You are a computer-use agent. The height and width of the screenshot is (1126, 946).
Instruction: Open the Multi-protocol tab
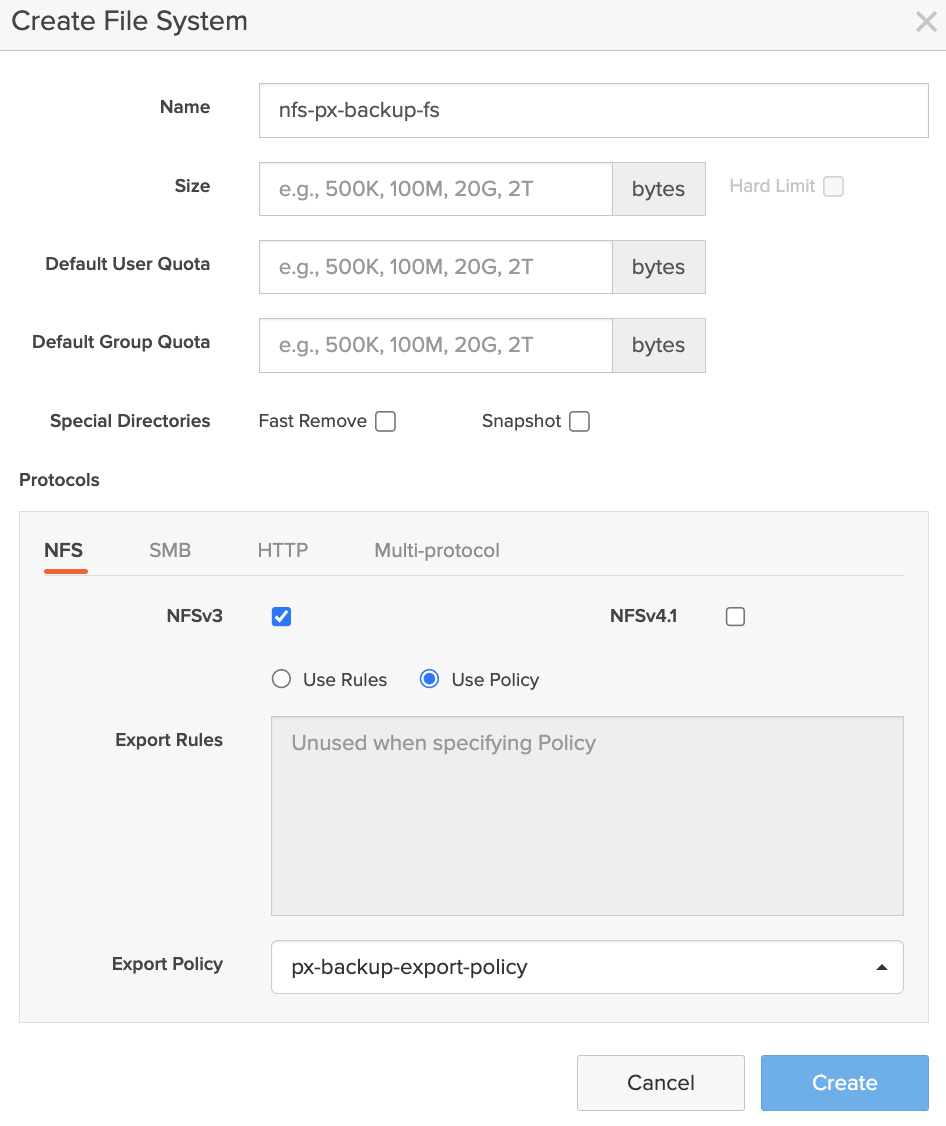(x=437, y=550)
